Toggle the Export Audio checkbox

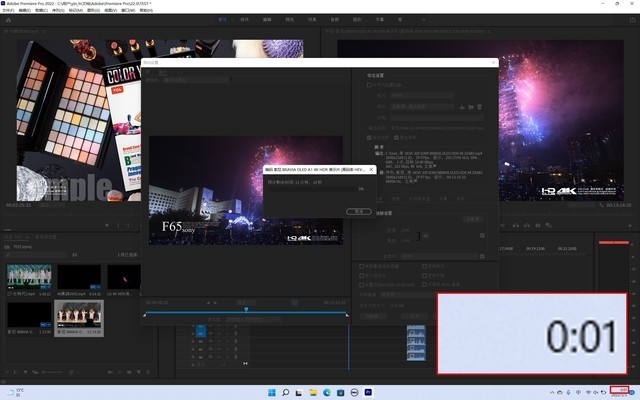click(397, 136)
